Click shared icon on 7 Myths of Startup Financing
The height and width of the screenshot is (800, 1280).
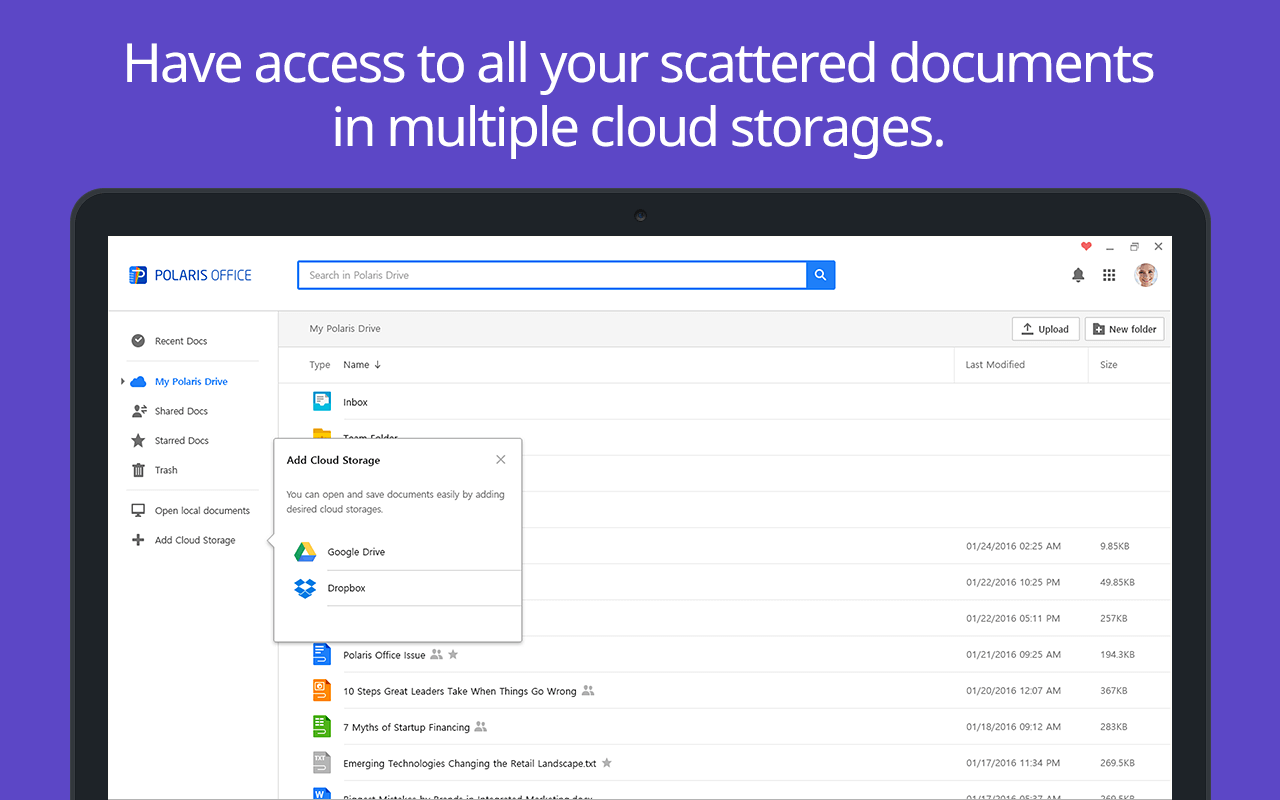click(481, 727)
